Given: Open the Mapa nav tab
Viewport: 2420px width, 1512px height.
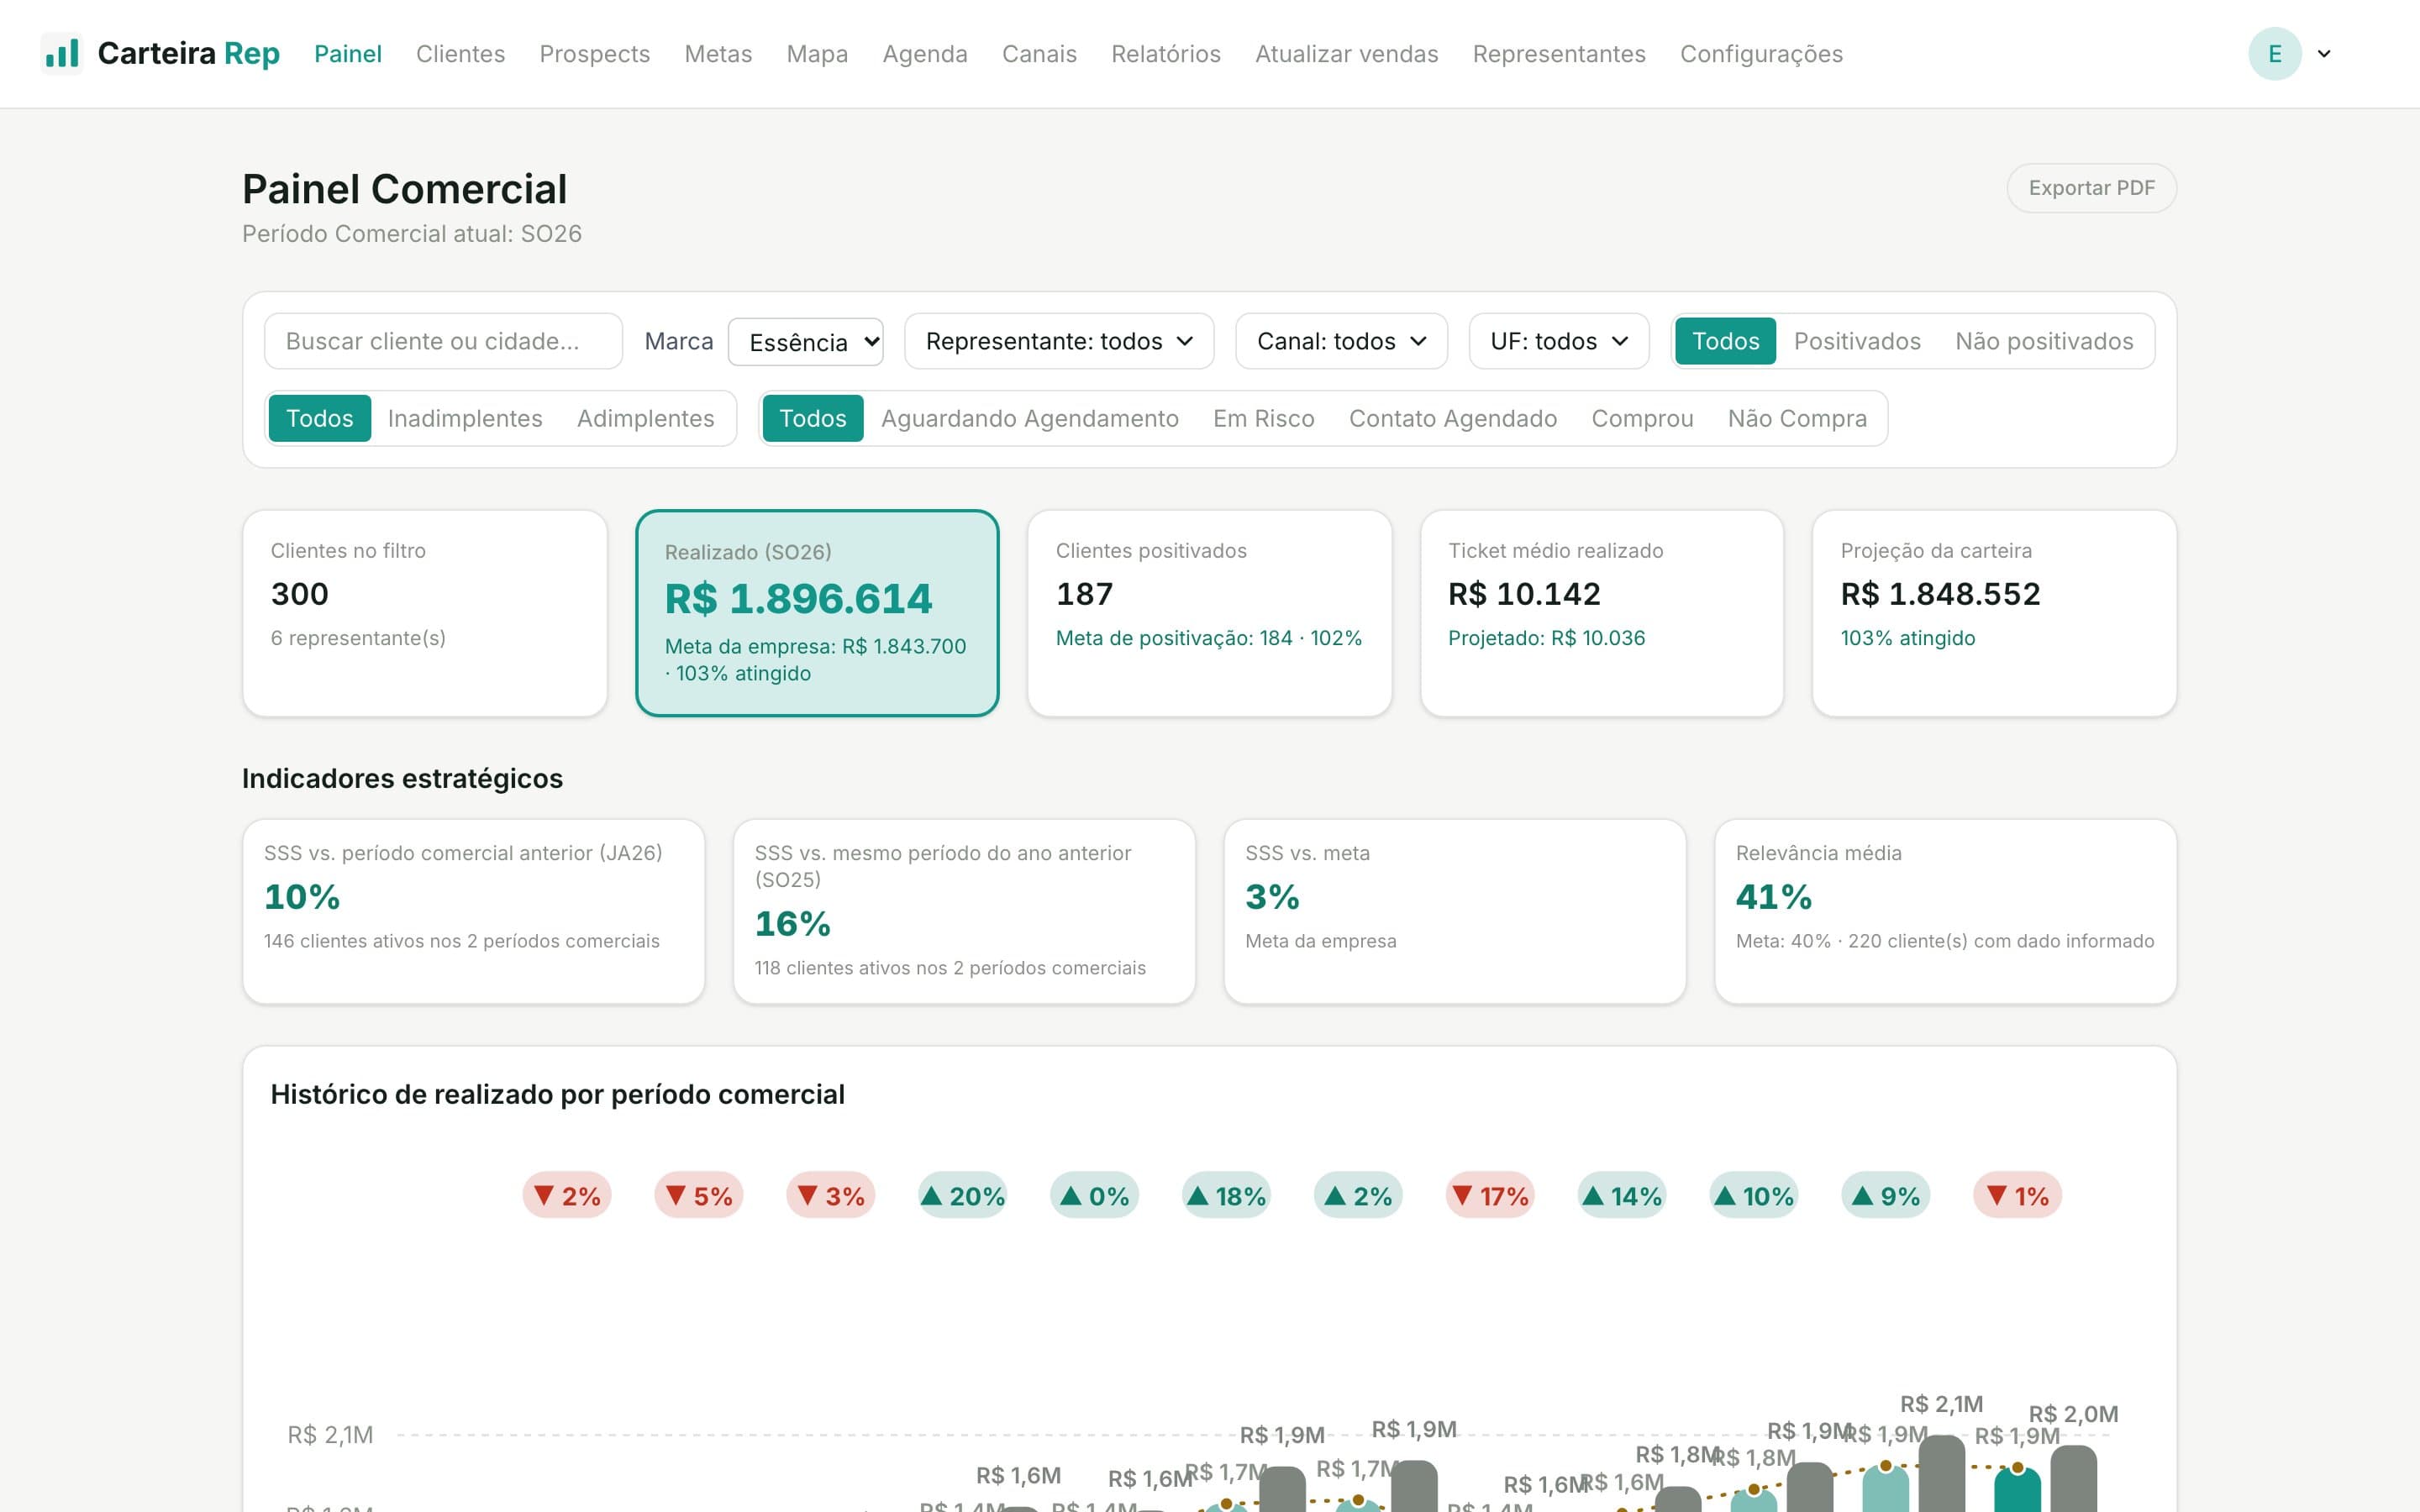Looking at the screenshot, I should [x=817, y=54].
